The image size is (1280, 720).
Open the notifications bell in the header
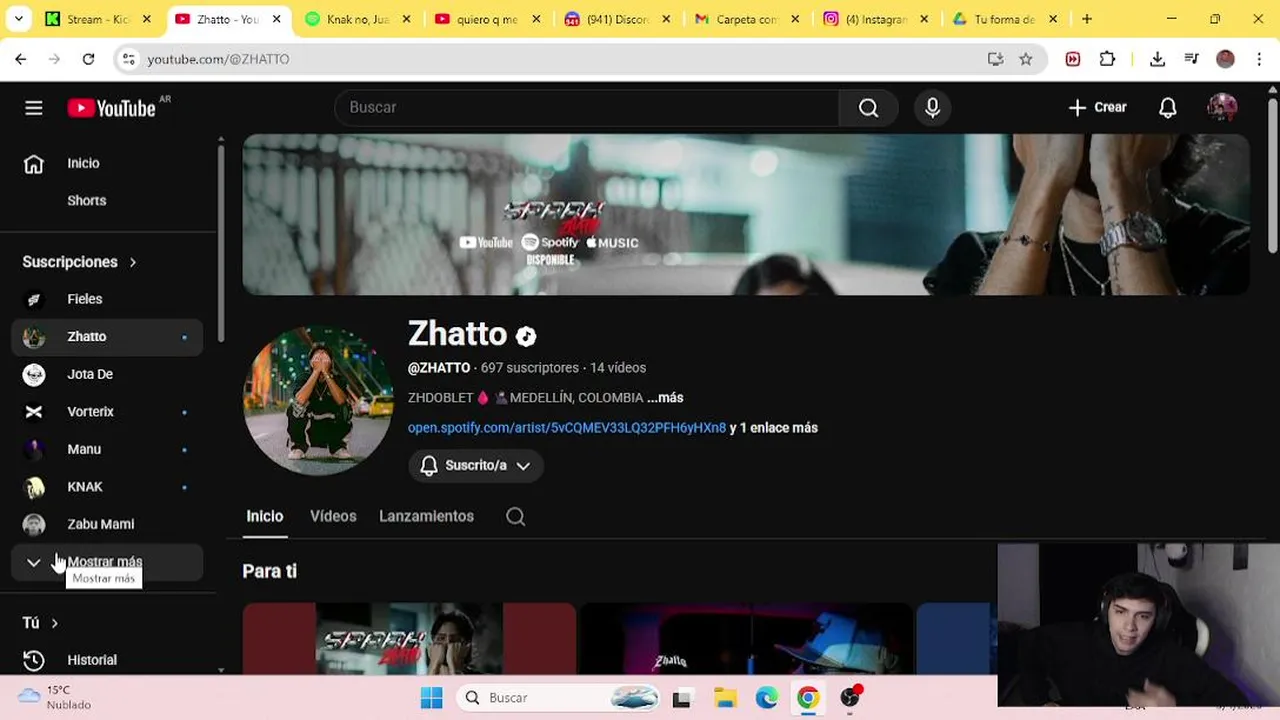tap(1167, 108)
